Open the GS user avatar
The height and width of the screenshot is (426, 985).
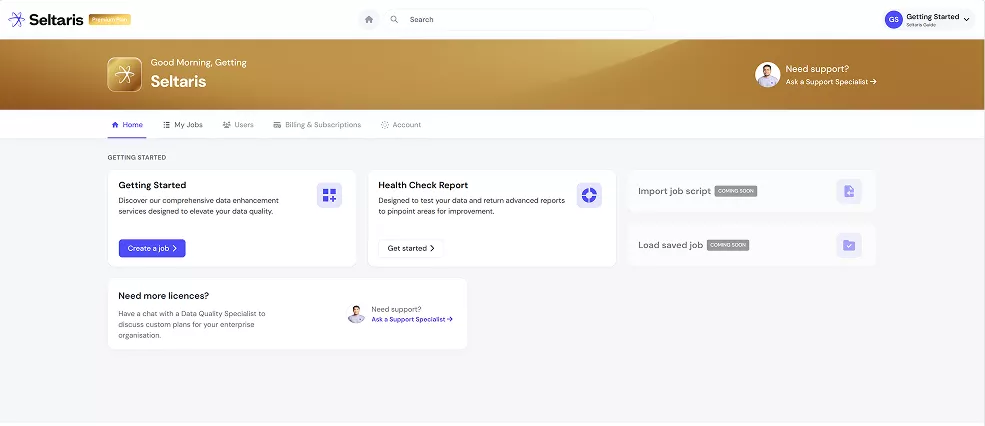pos(893,19)
